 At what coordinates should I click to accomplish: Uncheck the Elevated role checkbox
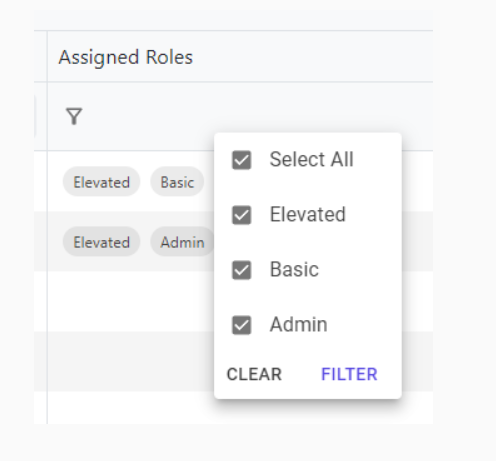click(x=241, y=215)
